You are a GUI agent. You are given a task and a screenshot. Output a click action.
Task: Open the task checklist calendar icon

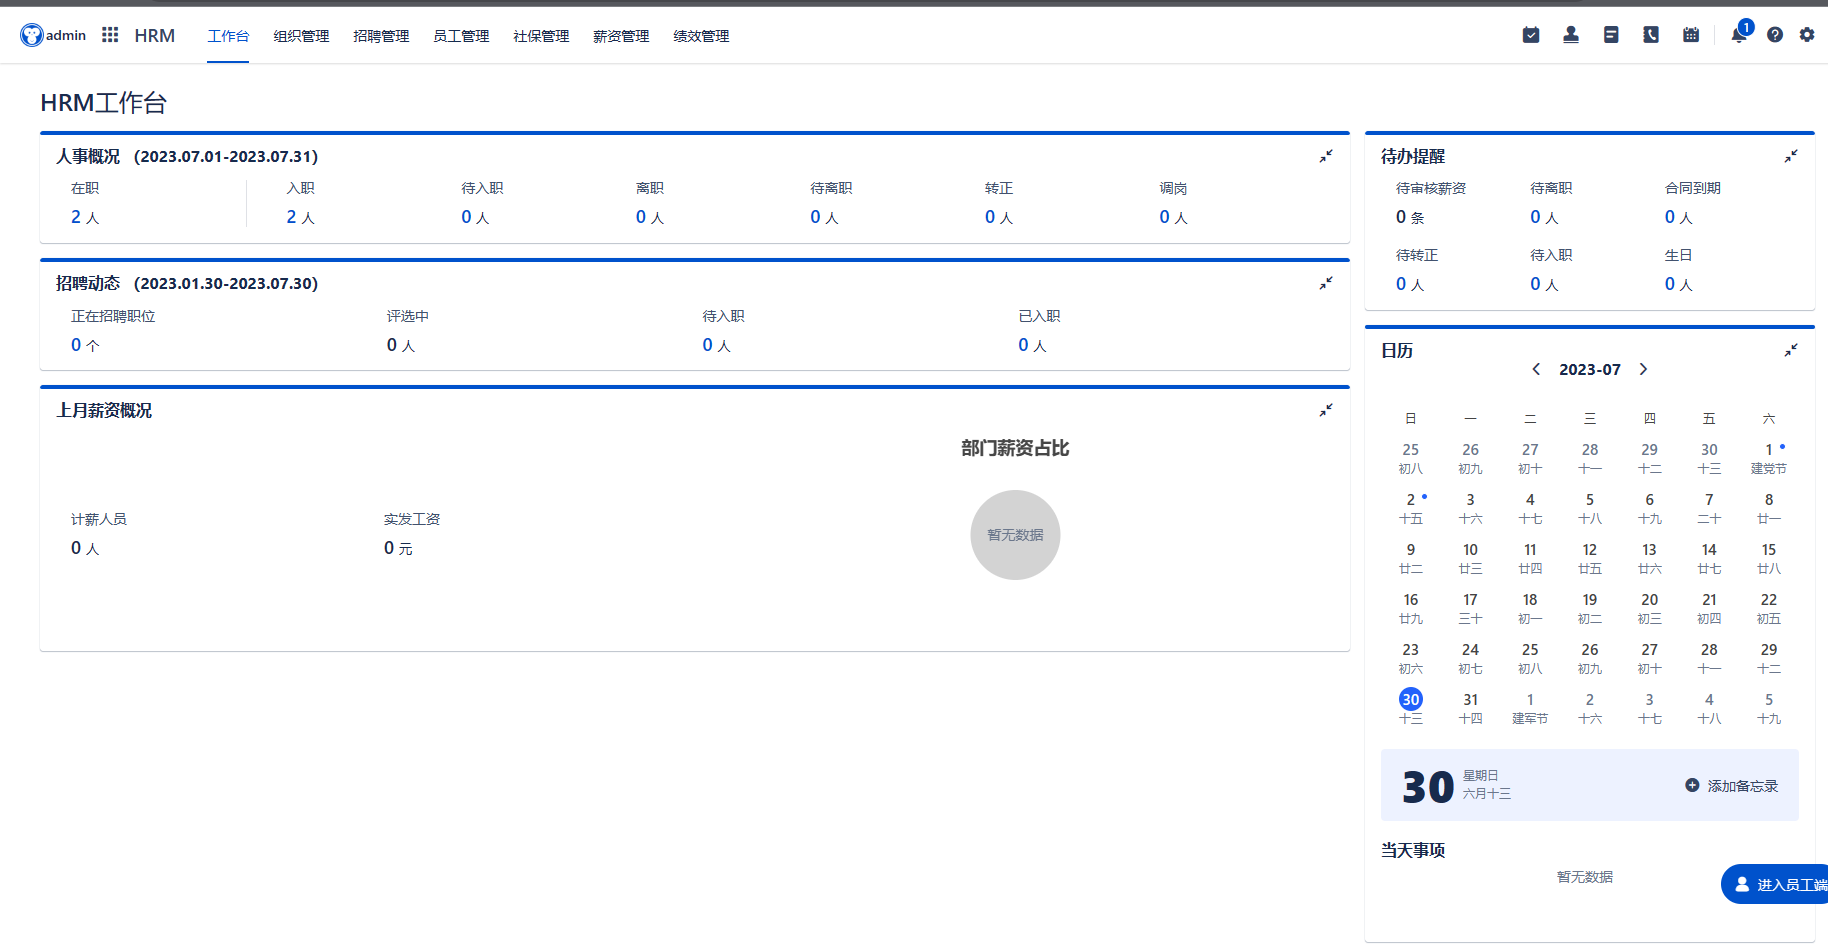point(1531,35)
